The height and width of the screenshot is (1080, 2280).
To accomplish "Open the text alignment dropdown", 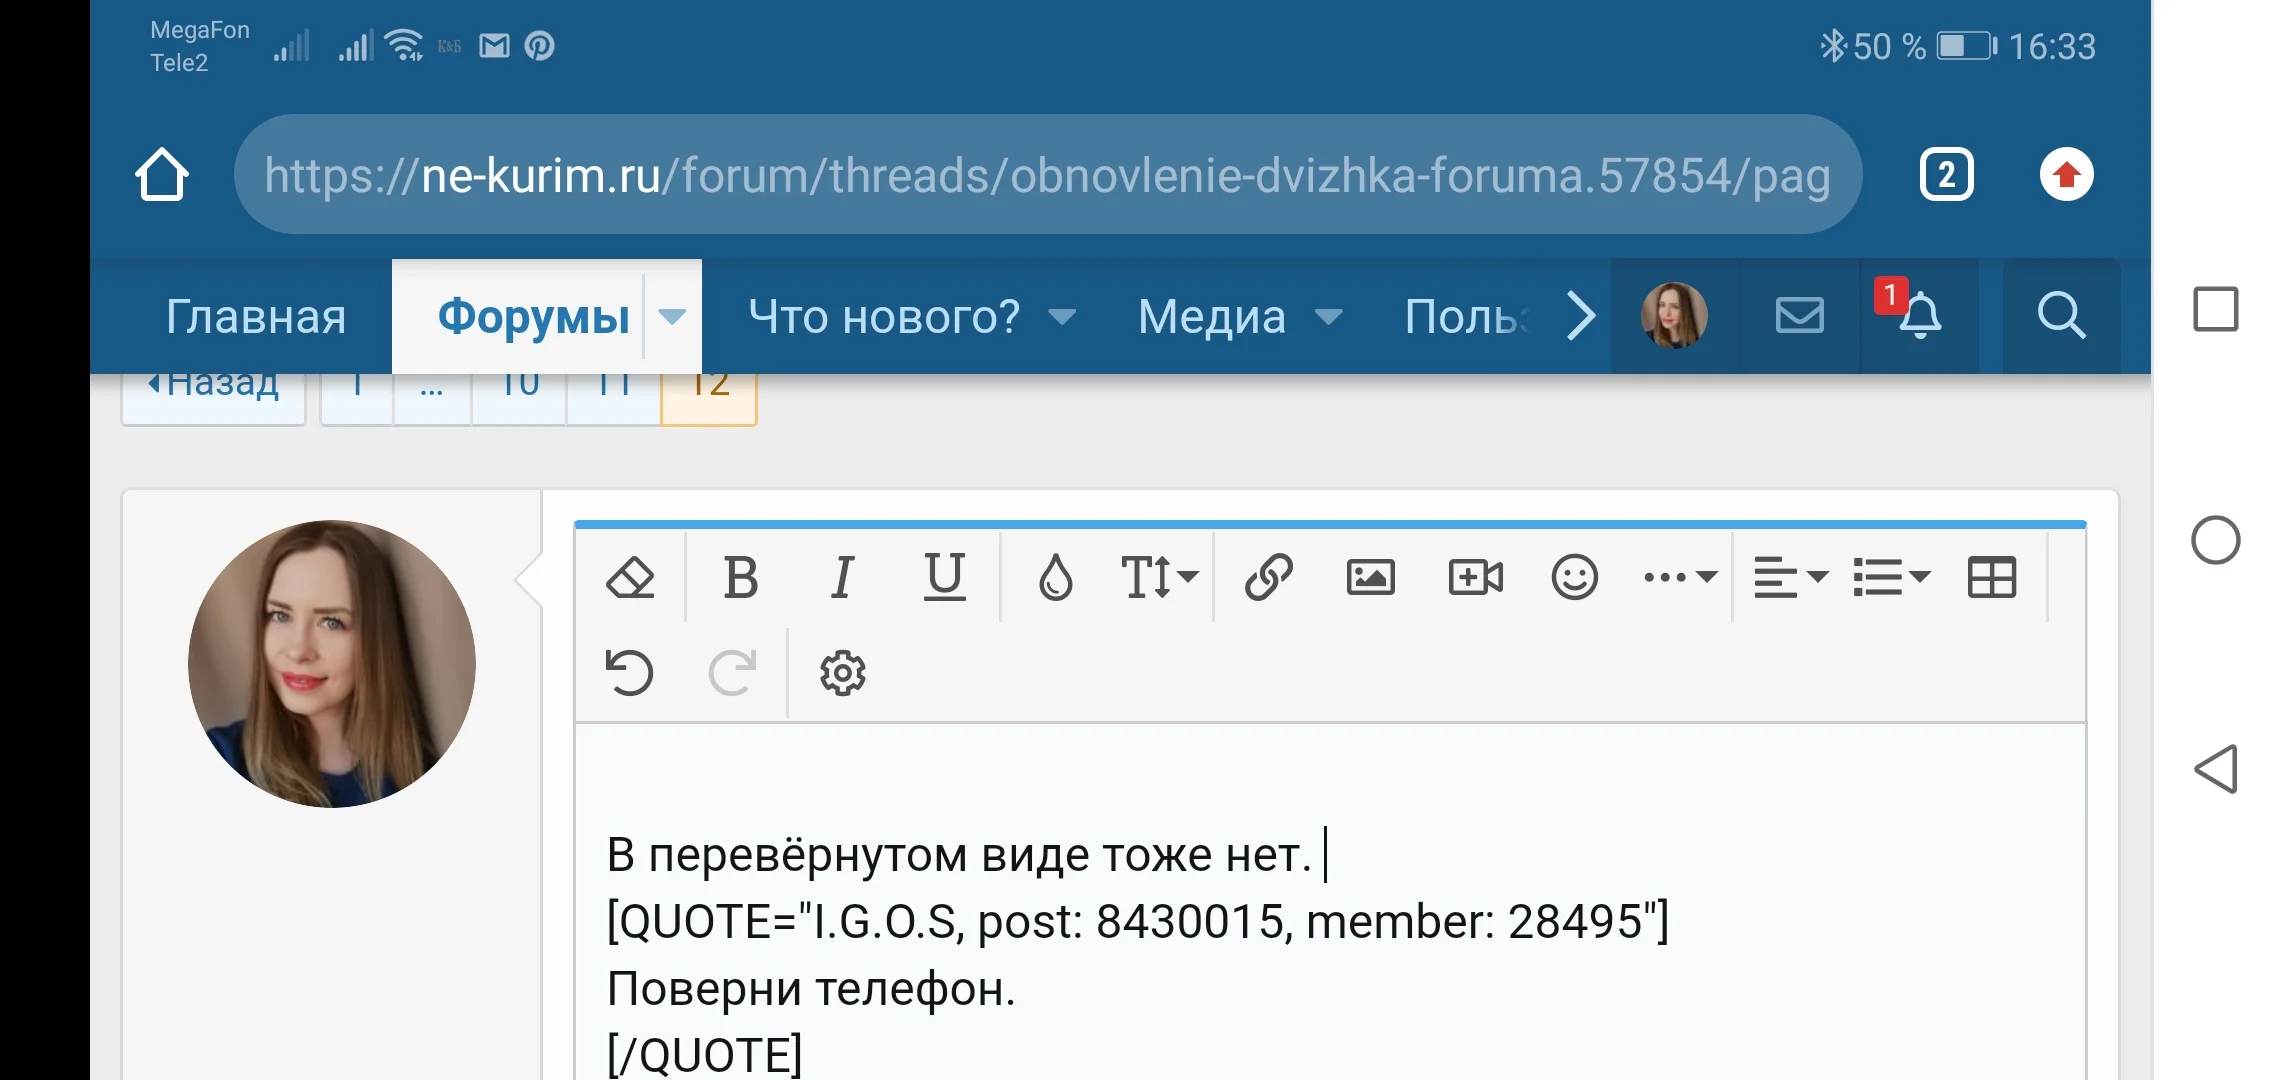I will (1790, 577).
